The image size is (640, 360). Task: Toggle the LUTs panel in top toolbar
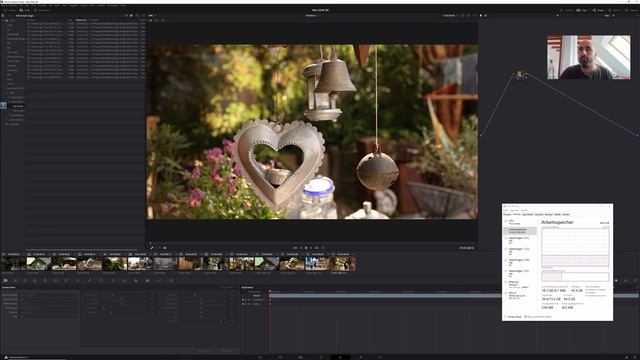(24, 10)
